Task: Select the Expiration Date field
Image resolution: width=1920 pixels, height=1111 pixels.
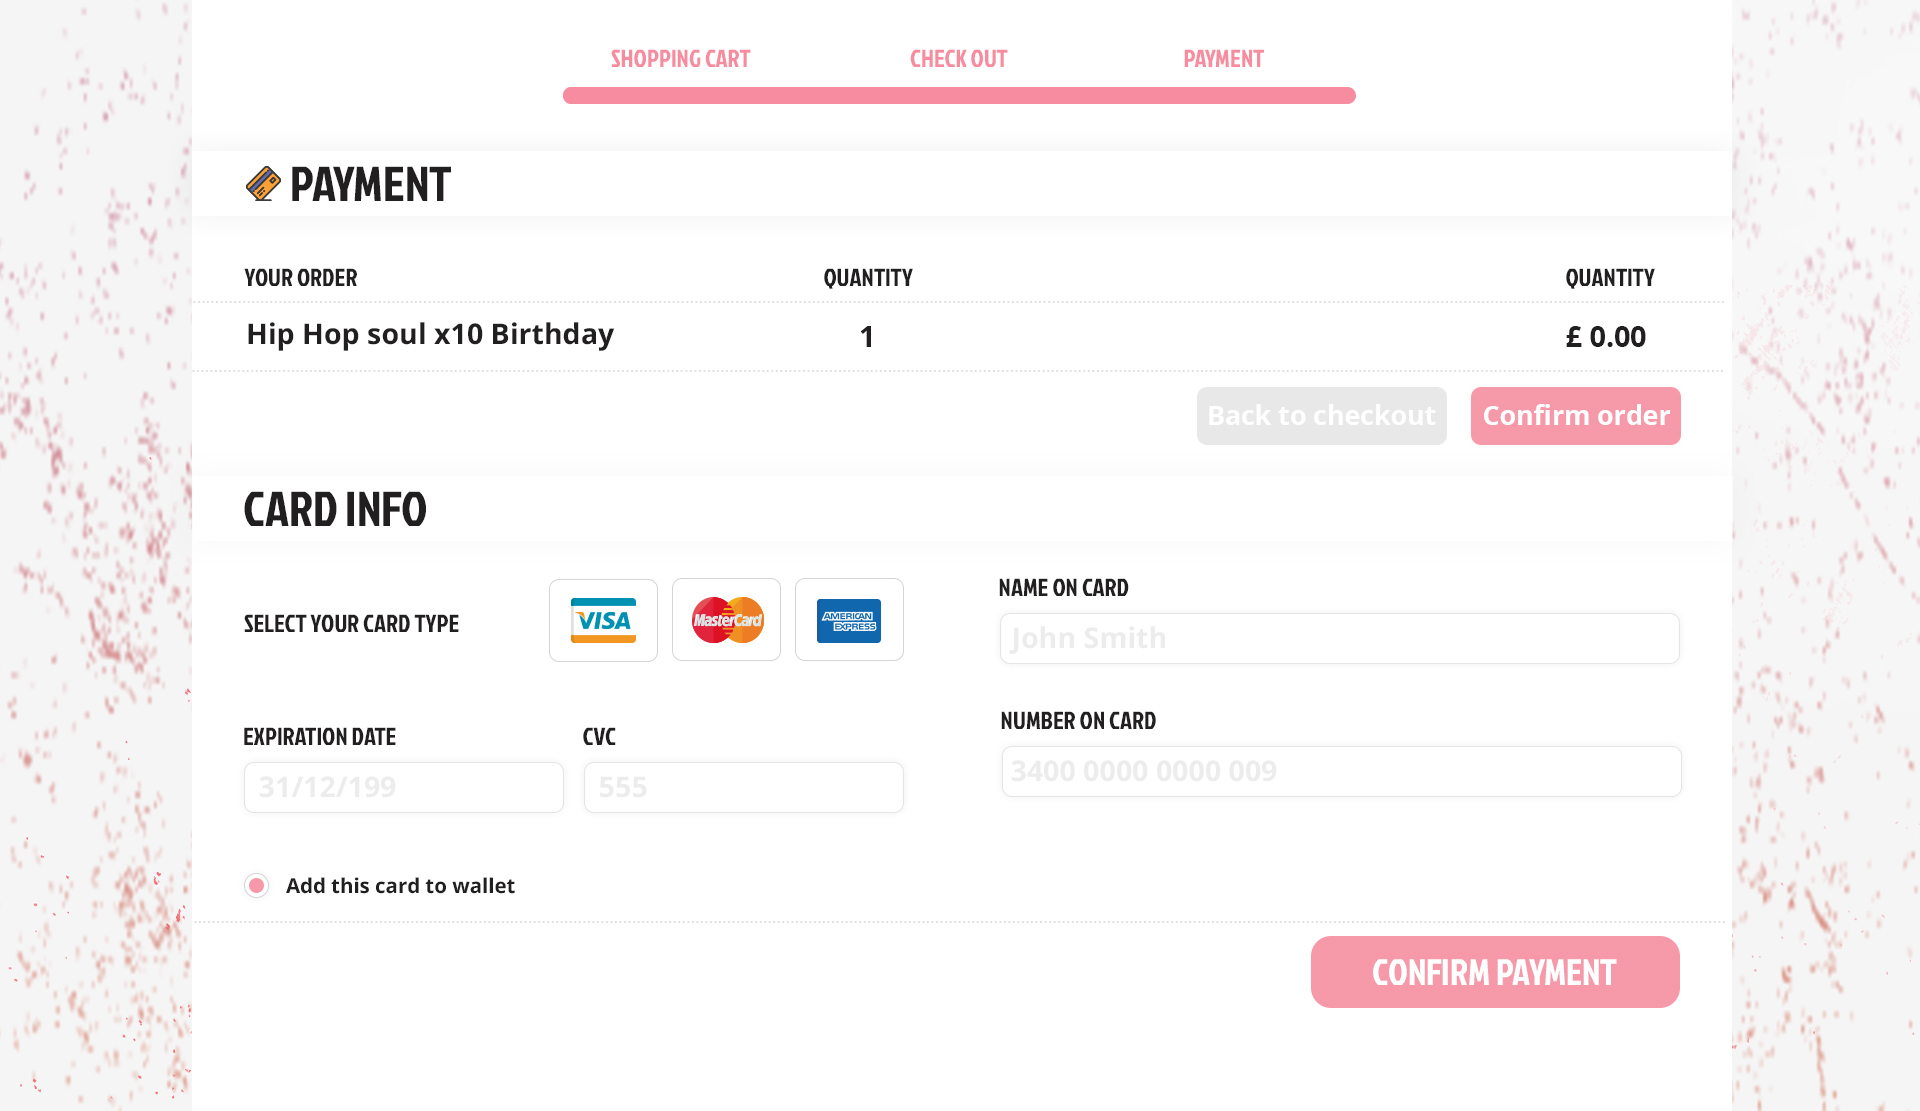Action: click(403, 787)
